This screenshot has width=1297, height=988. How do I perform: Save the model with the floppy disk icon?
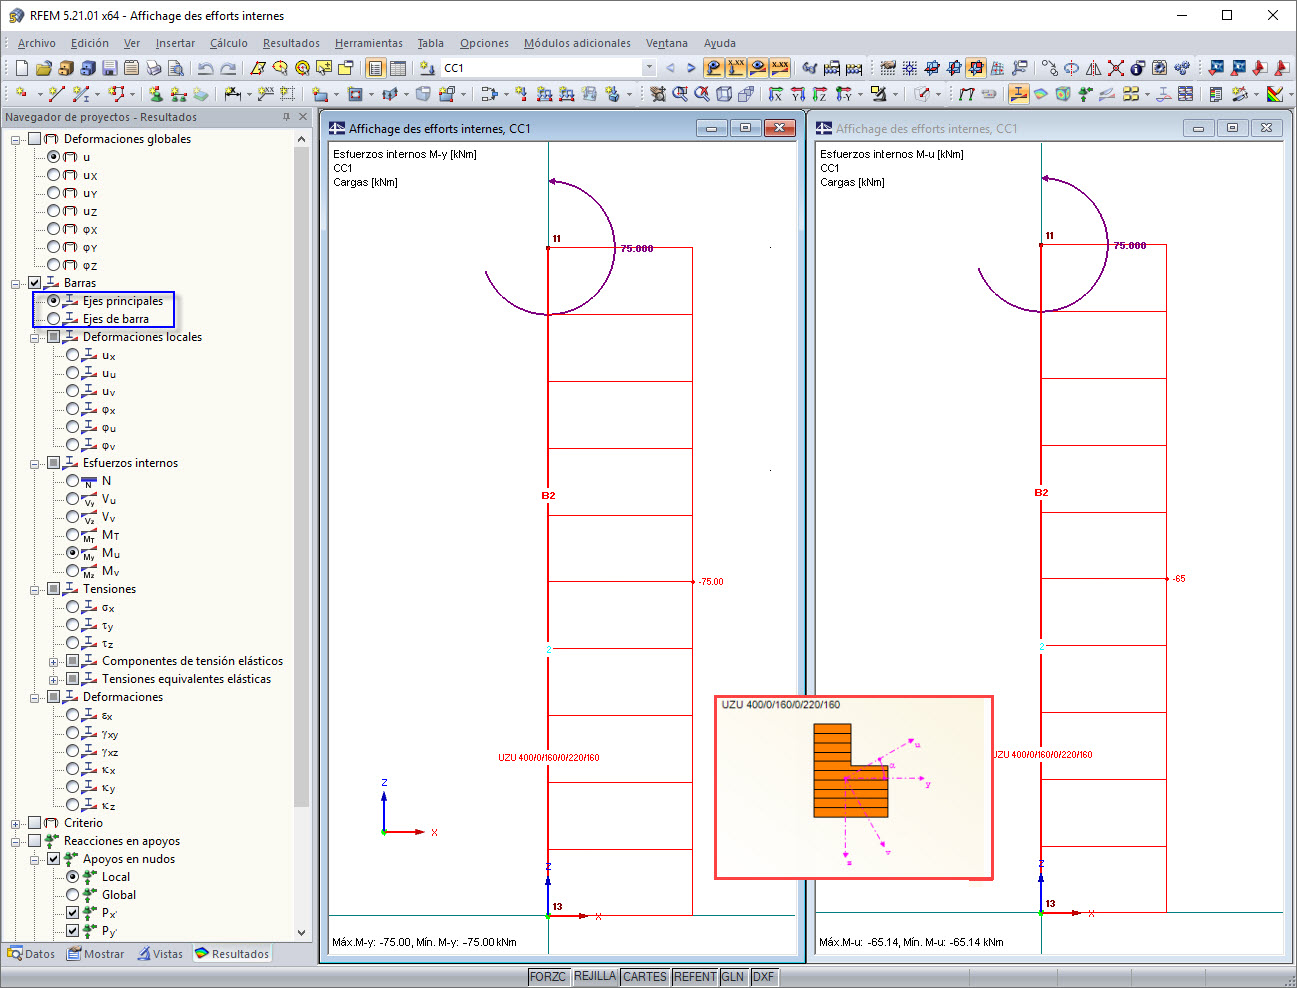109,68
